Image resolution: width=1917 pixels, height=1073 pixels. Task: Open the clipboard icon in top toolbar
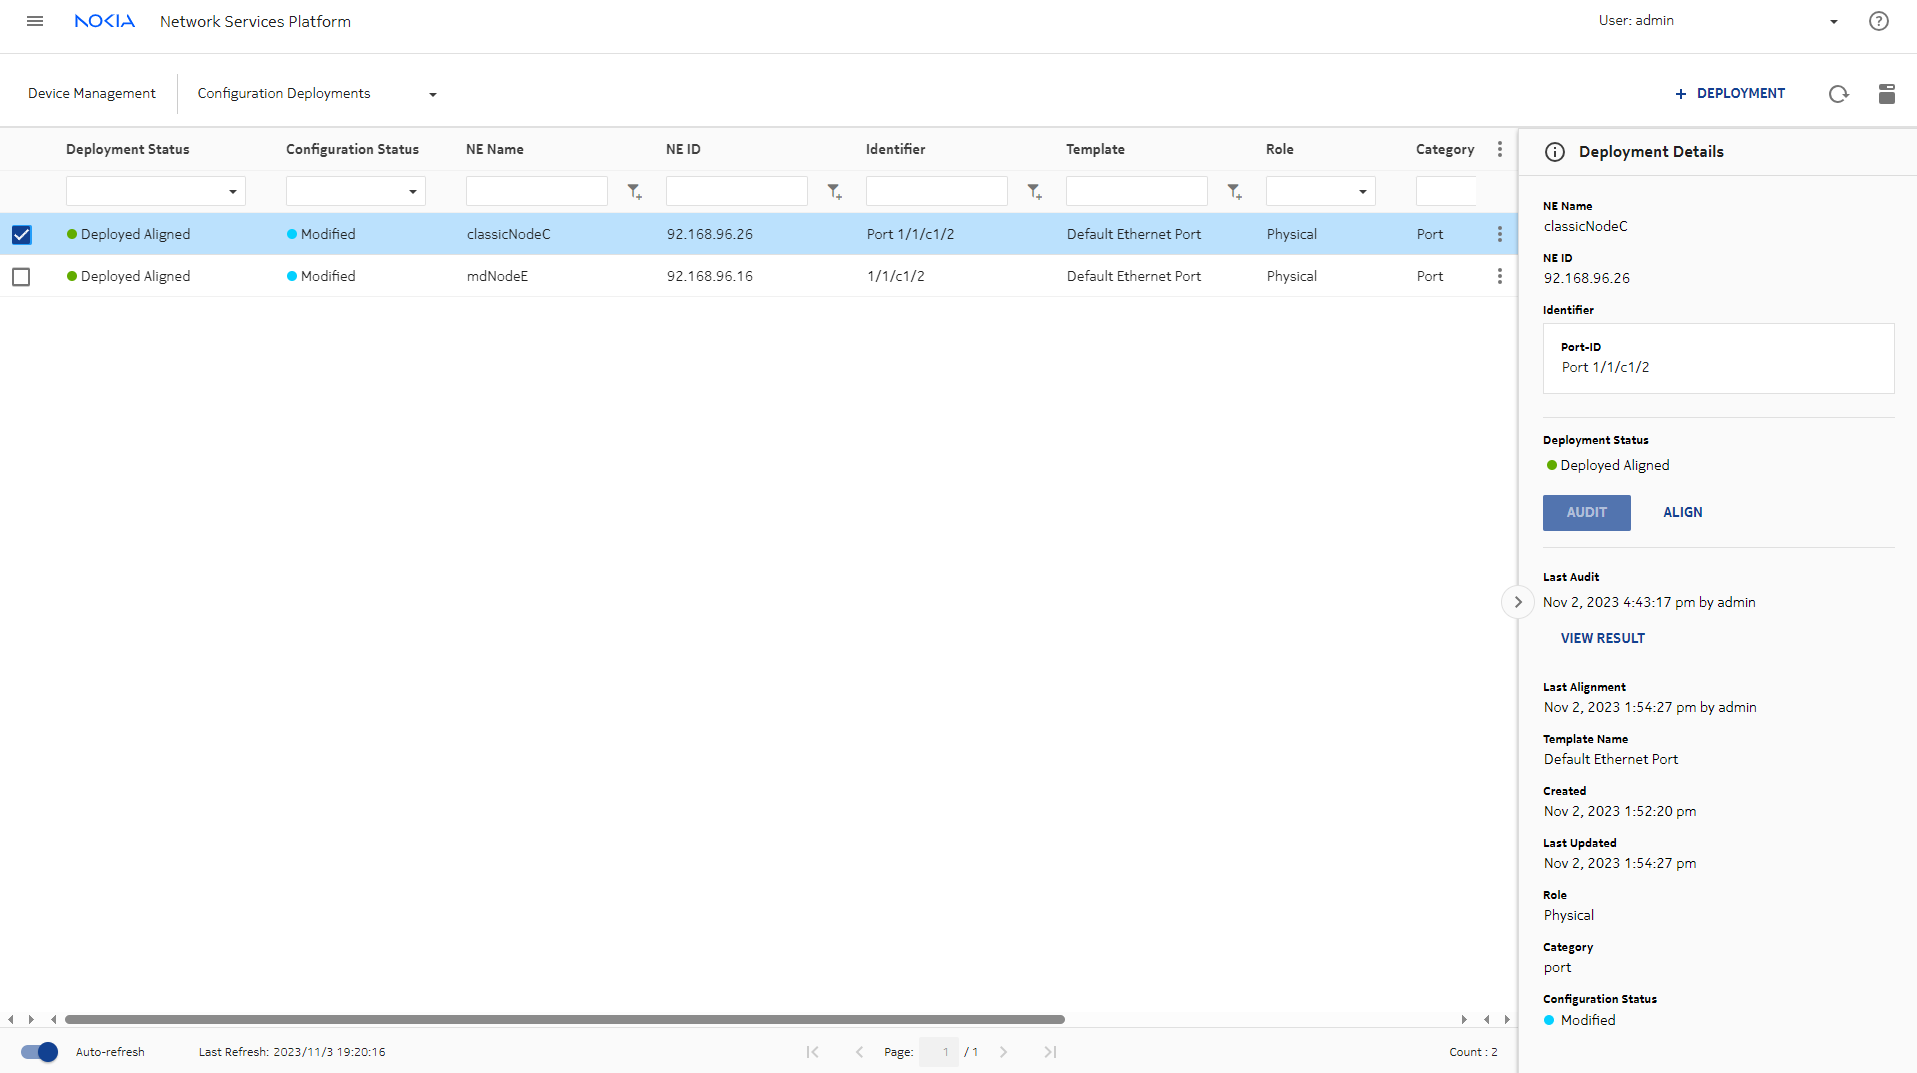pyautogui.click(x=1886, y=94)
